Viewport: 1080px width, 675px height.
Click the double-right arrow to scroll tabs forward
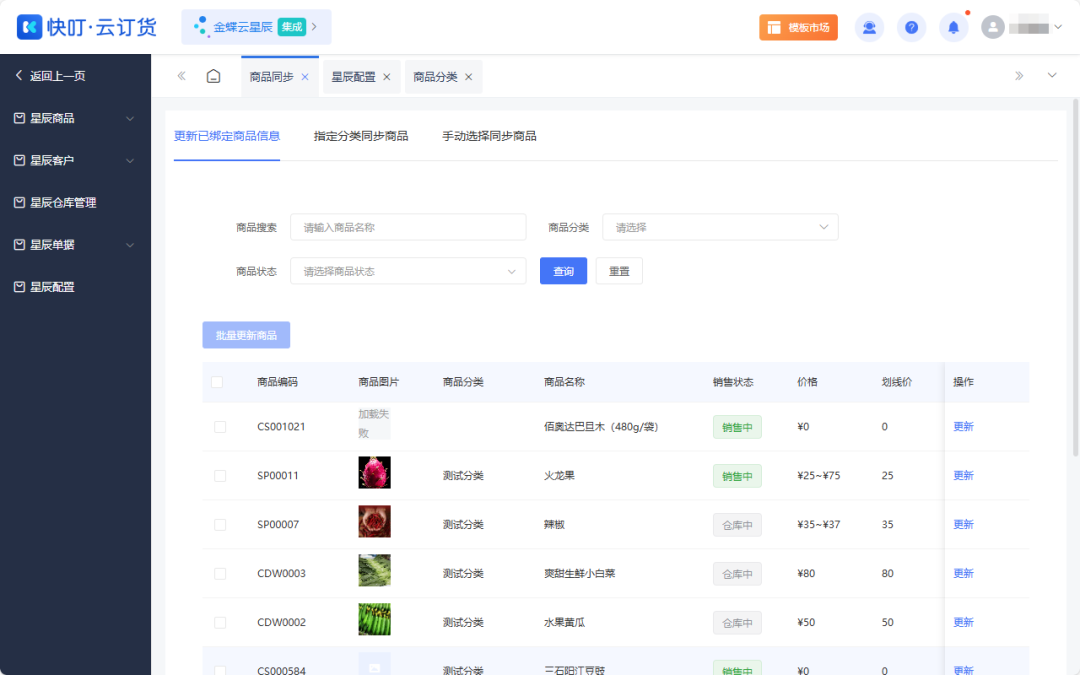click(1019, 76)
